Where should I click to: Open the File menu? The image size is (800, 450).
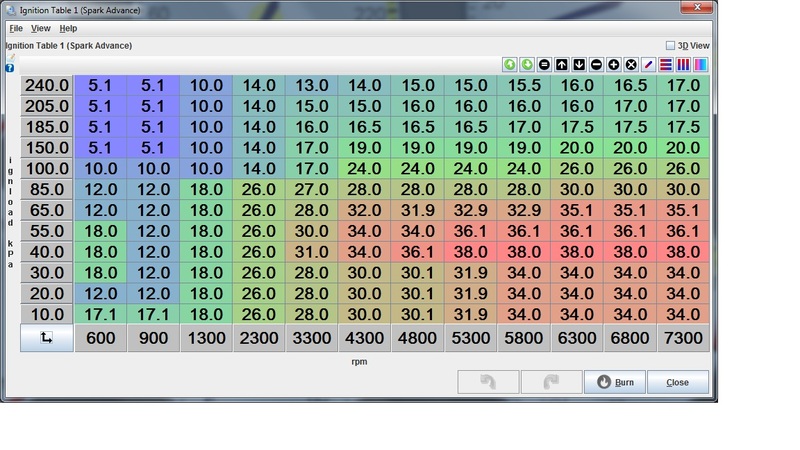pos(16,29)
